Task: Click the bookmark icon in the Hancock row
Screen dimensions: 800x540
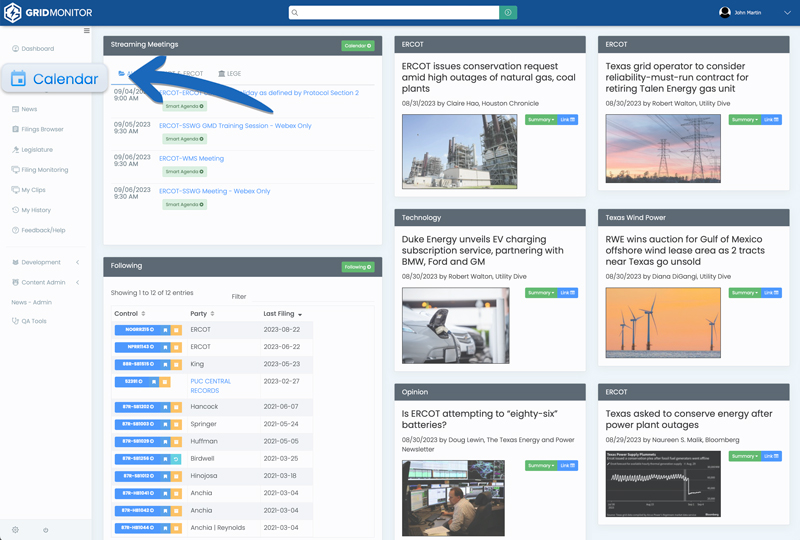Action: point(165,407)
